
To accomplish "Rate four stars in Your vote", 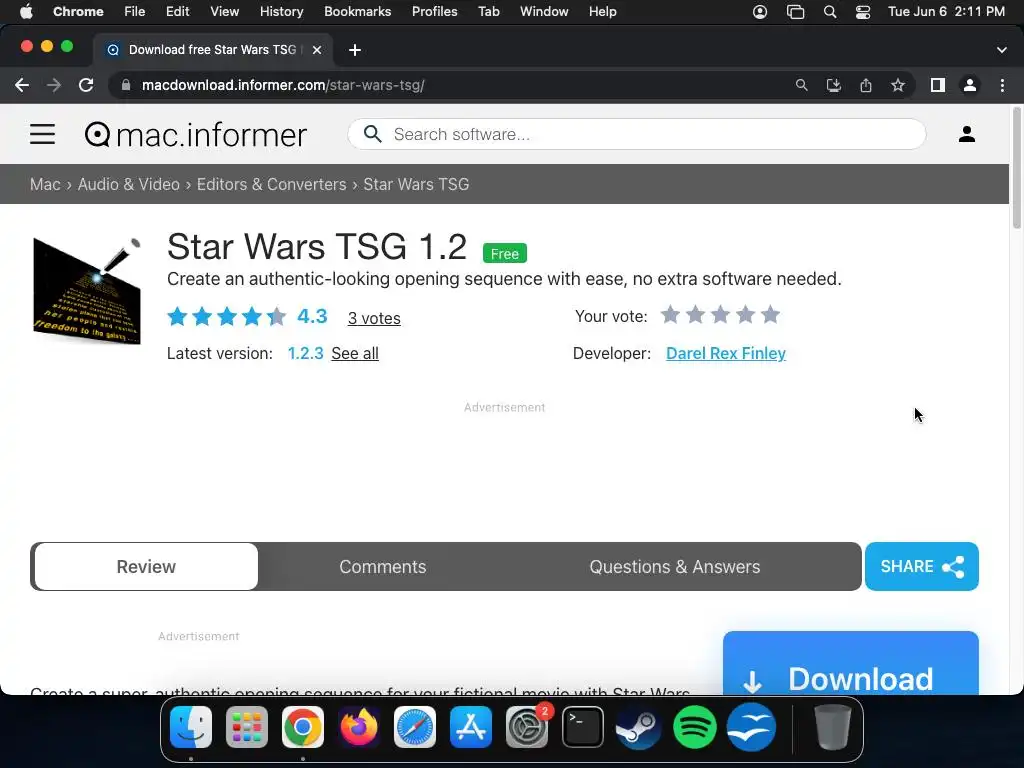I will [x=745, y=315].
